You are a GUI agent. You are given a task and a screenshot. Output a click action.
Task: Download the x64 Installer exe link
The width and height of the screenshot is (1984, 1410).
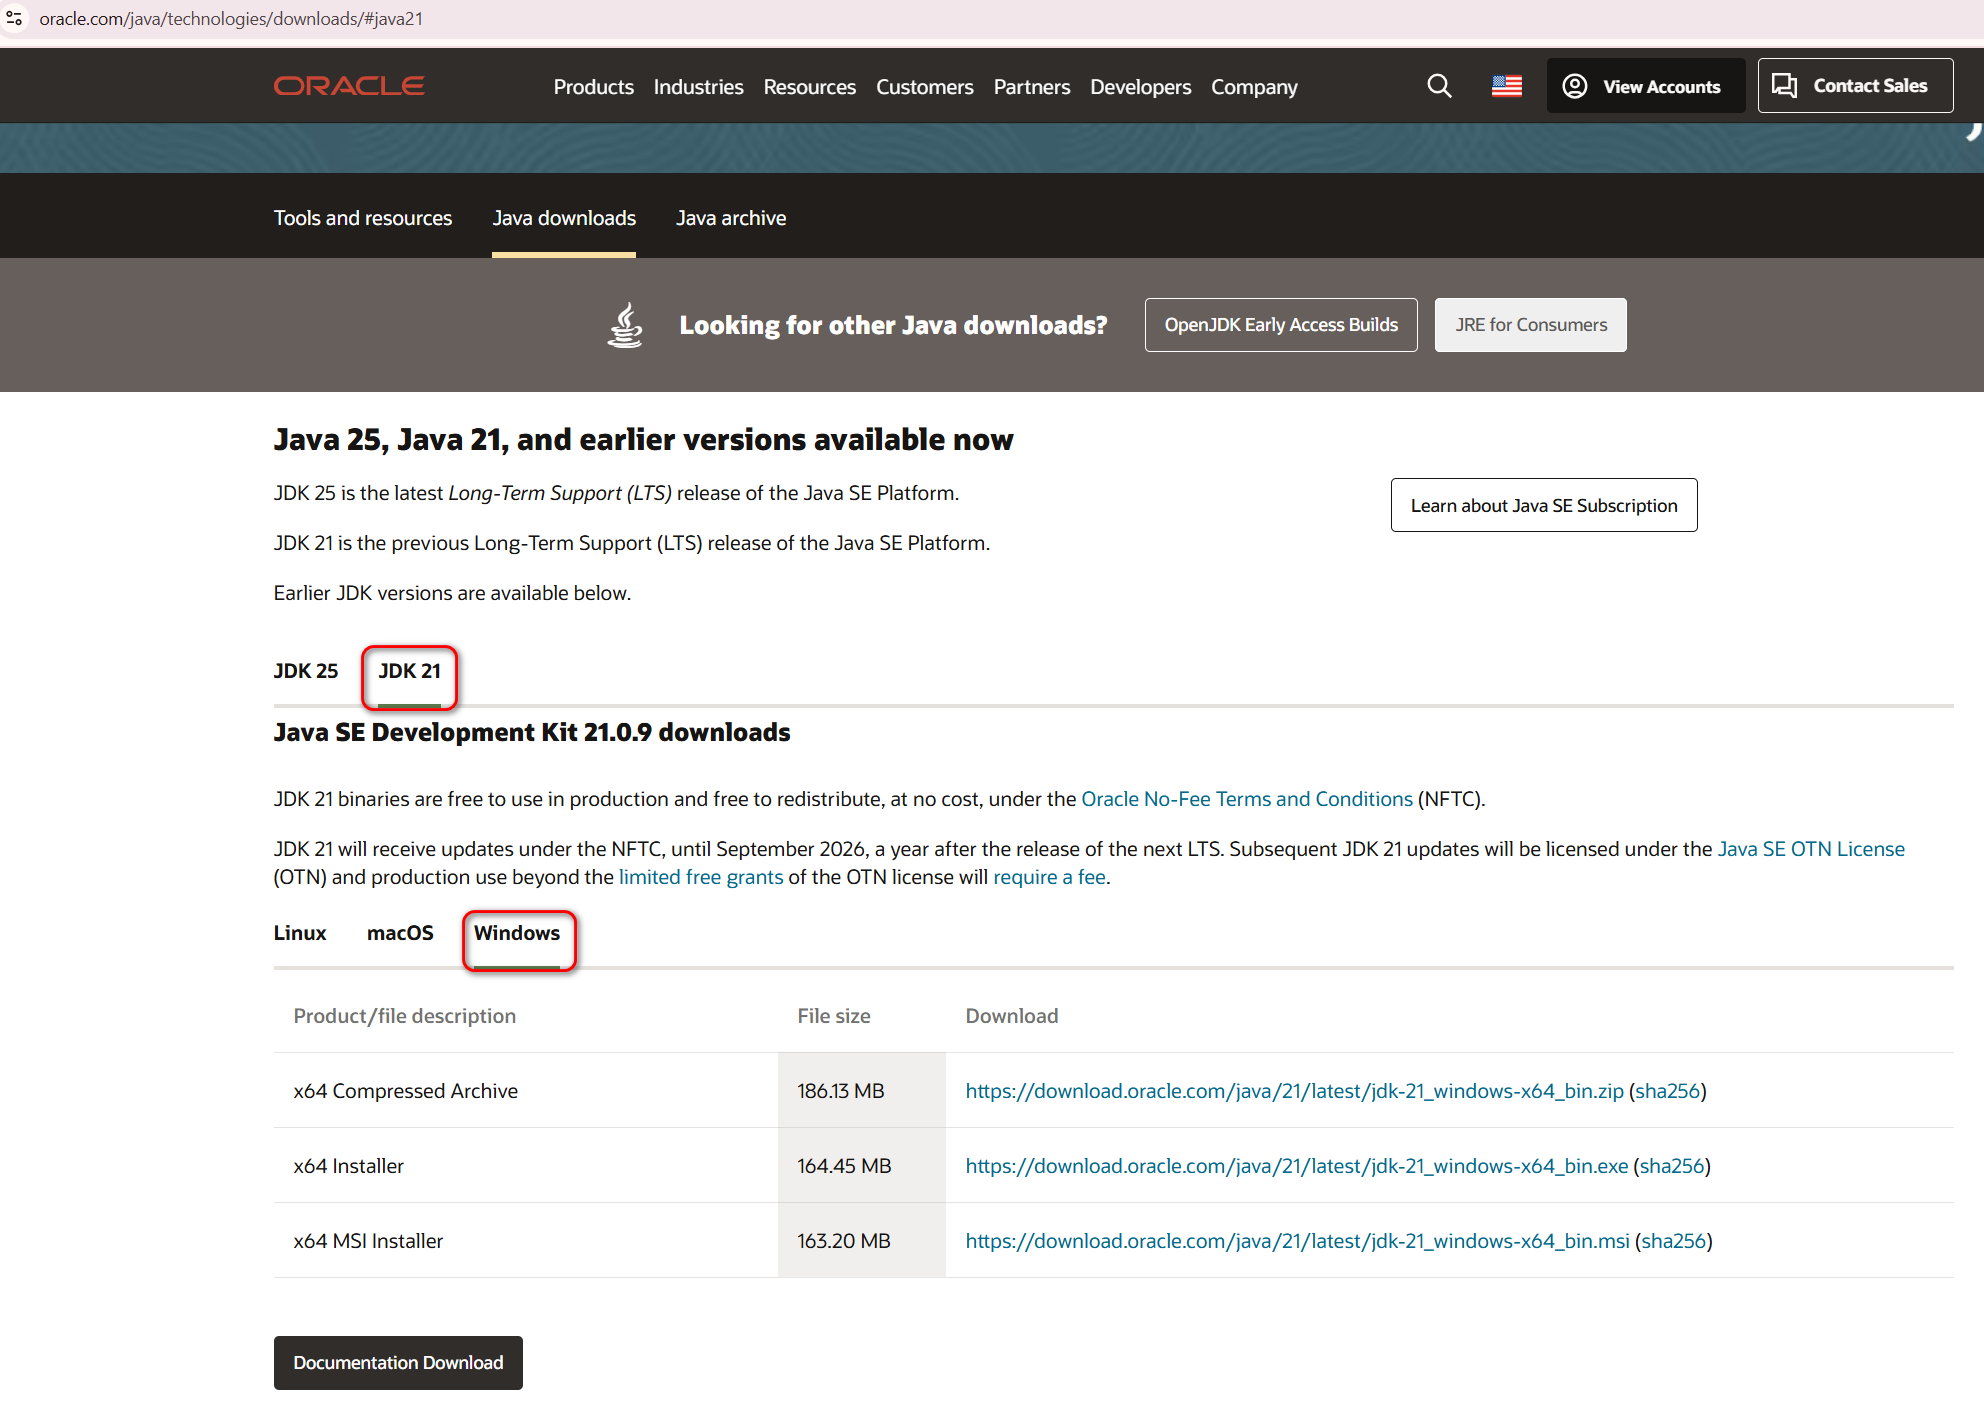[1296, 1166]
